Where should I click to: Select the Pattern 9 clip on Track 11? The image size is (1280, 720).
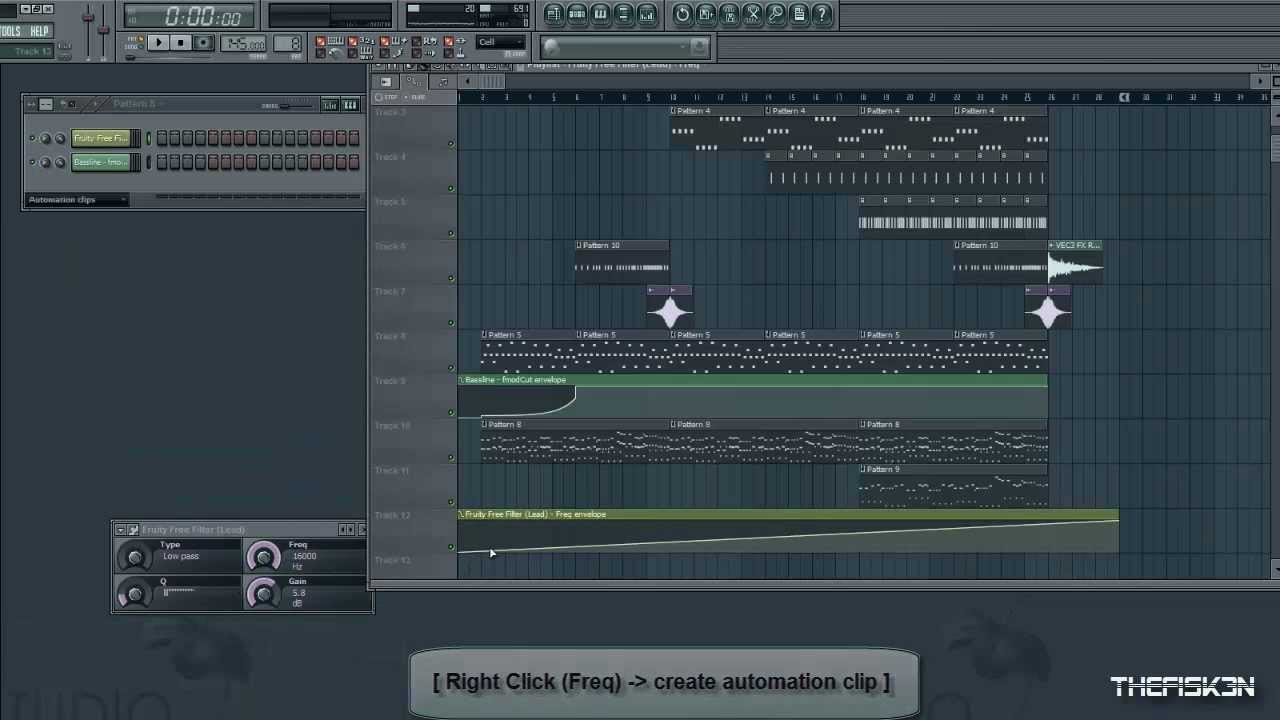[x=953, y=486]
